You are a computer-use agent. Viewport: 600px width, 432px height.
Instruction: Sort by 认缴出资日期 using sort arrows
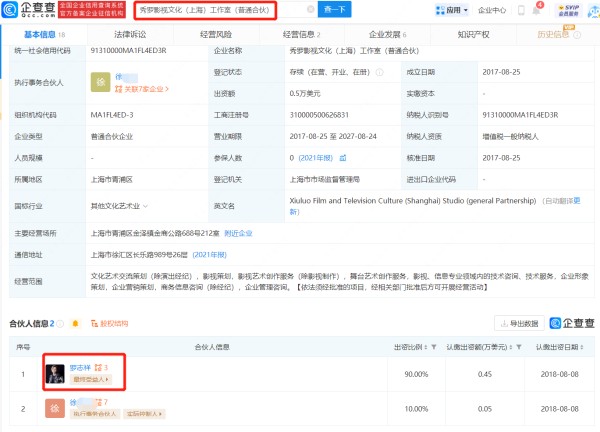click(582, 347)
